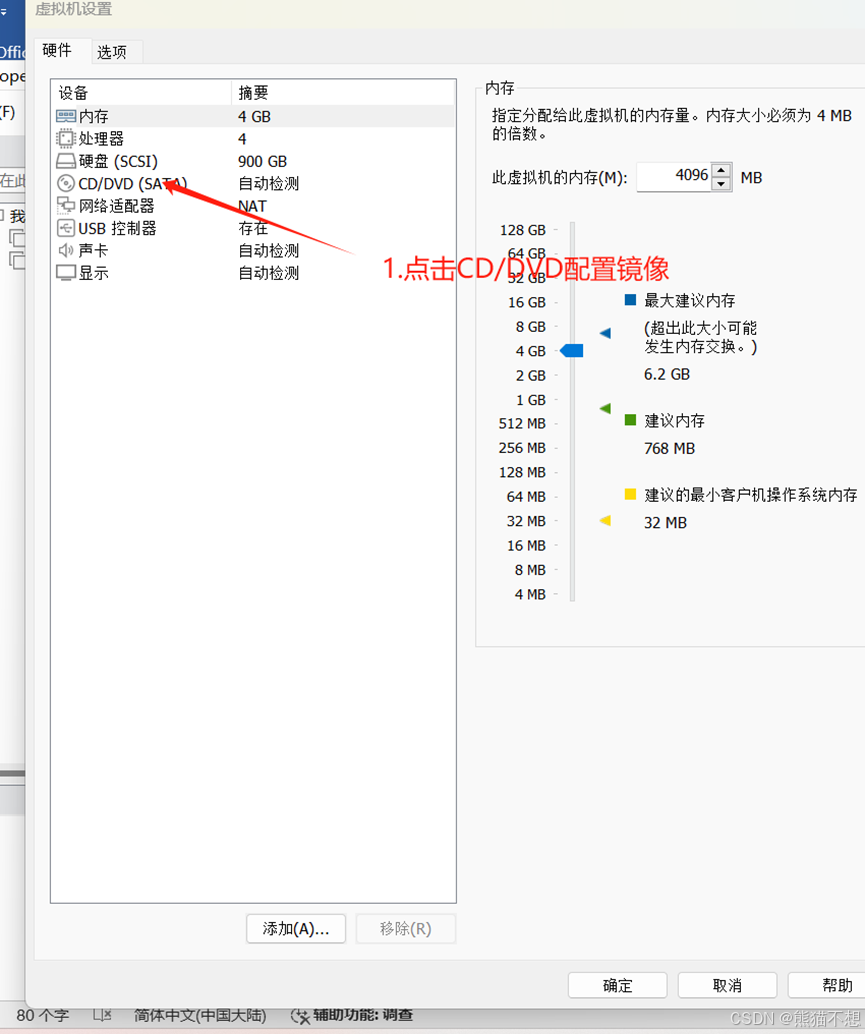Click the 128 MB slider scale label
The width and height of the screenshot is (865, 1034).
click(x=522, y=473)
